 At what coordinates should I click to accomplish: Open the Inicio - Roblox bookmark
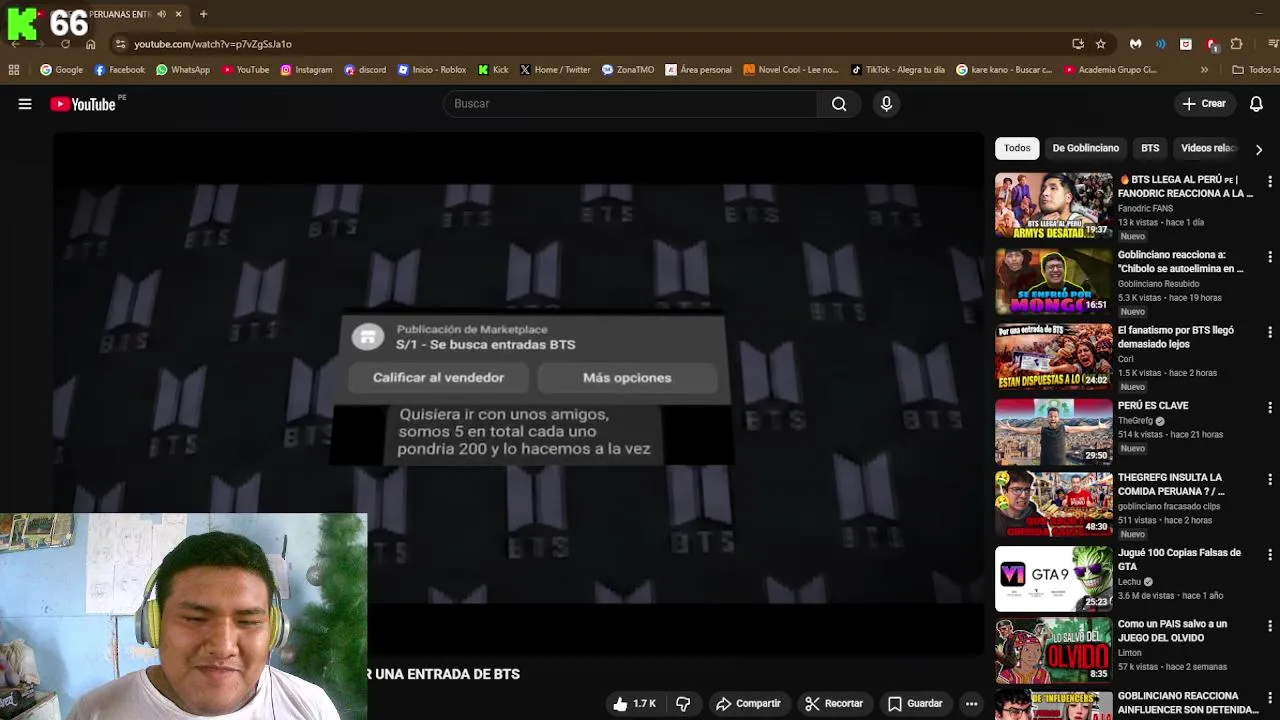click(432, 70)
